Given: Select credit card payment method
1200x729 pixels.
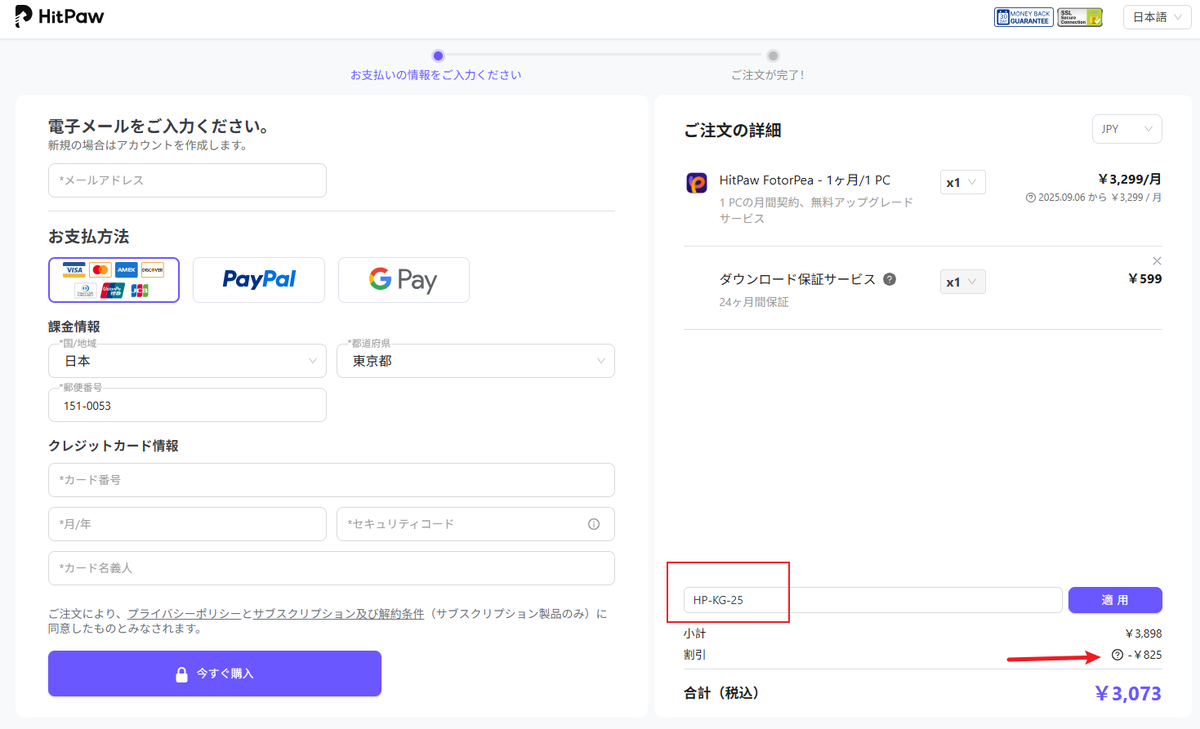Looking at the screenshot, I should coord(114,280).
